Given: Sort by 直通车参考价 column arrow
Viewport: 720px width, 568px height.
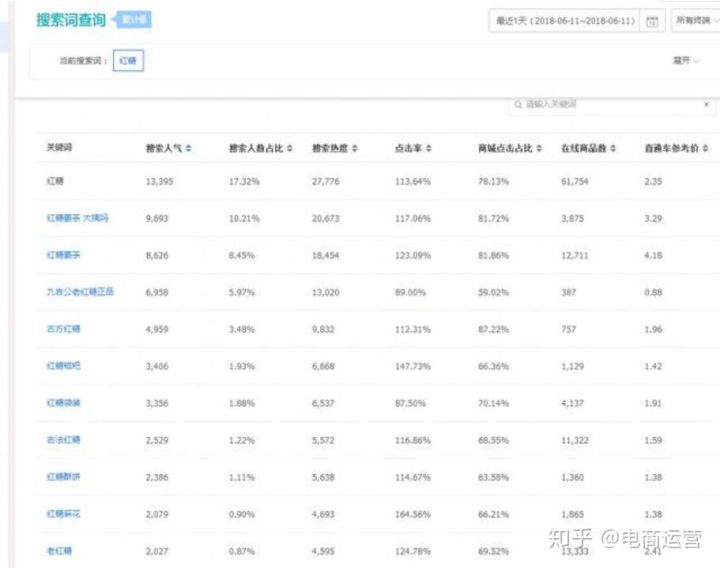Looking at the screenshot, I should (707, 148).
